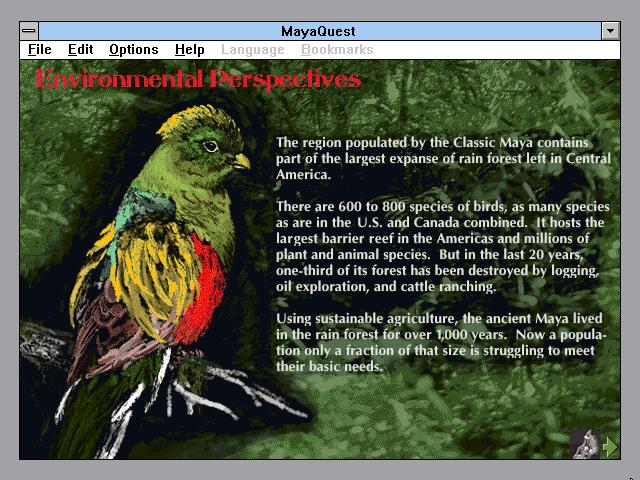Click the paragraph starting 'Using sustainable agriculture'
The width and height of the screenshot is (640, 480).
(441, 342)
